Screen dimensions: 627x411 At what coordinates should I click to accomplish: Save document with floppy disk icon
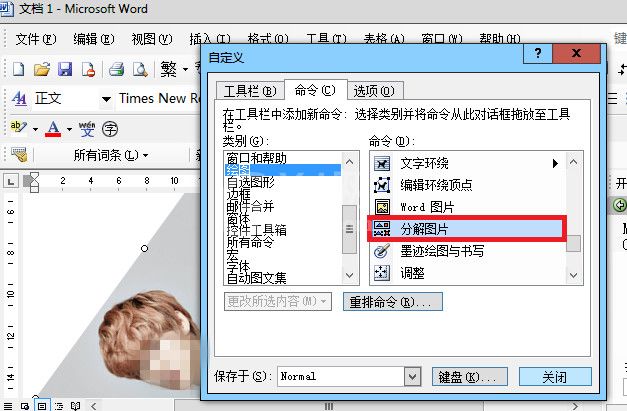[65, 69]
